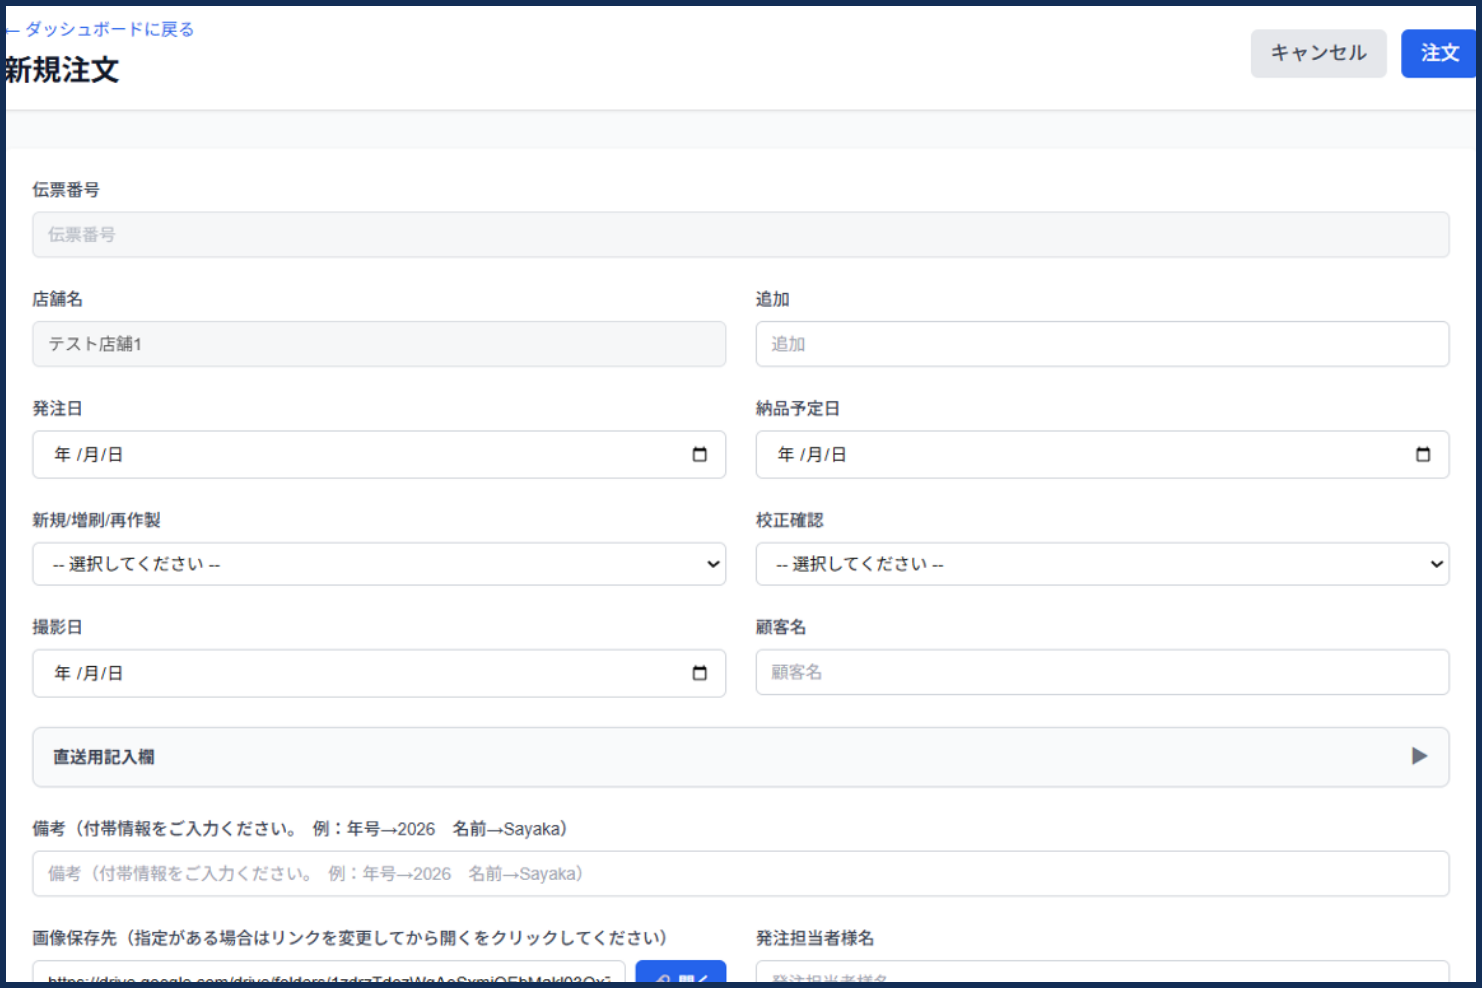This screenshot has height=988, width=1482.
Task: Click the 発注日 年/月/日 date text
Action: (89, 454)
